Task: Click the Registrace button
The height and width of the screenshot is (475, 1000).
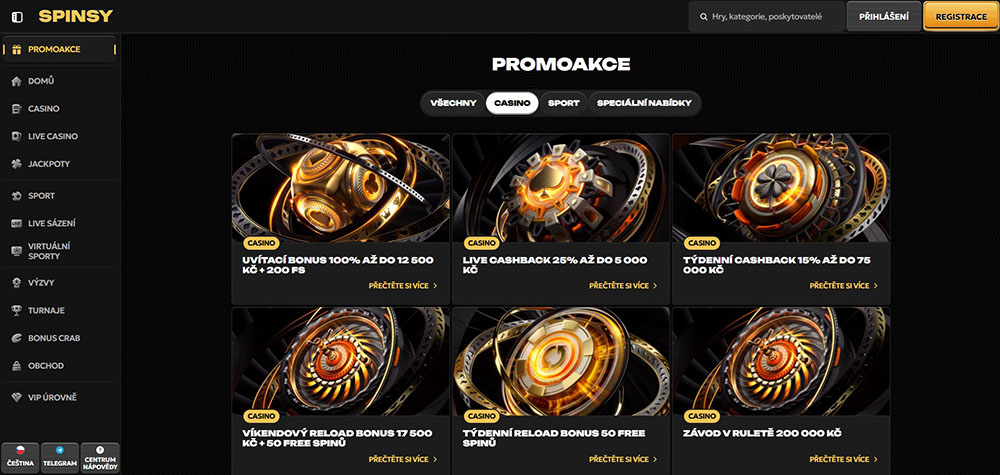Action: coord(961,17)
